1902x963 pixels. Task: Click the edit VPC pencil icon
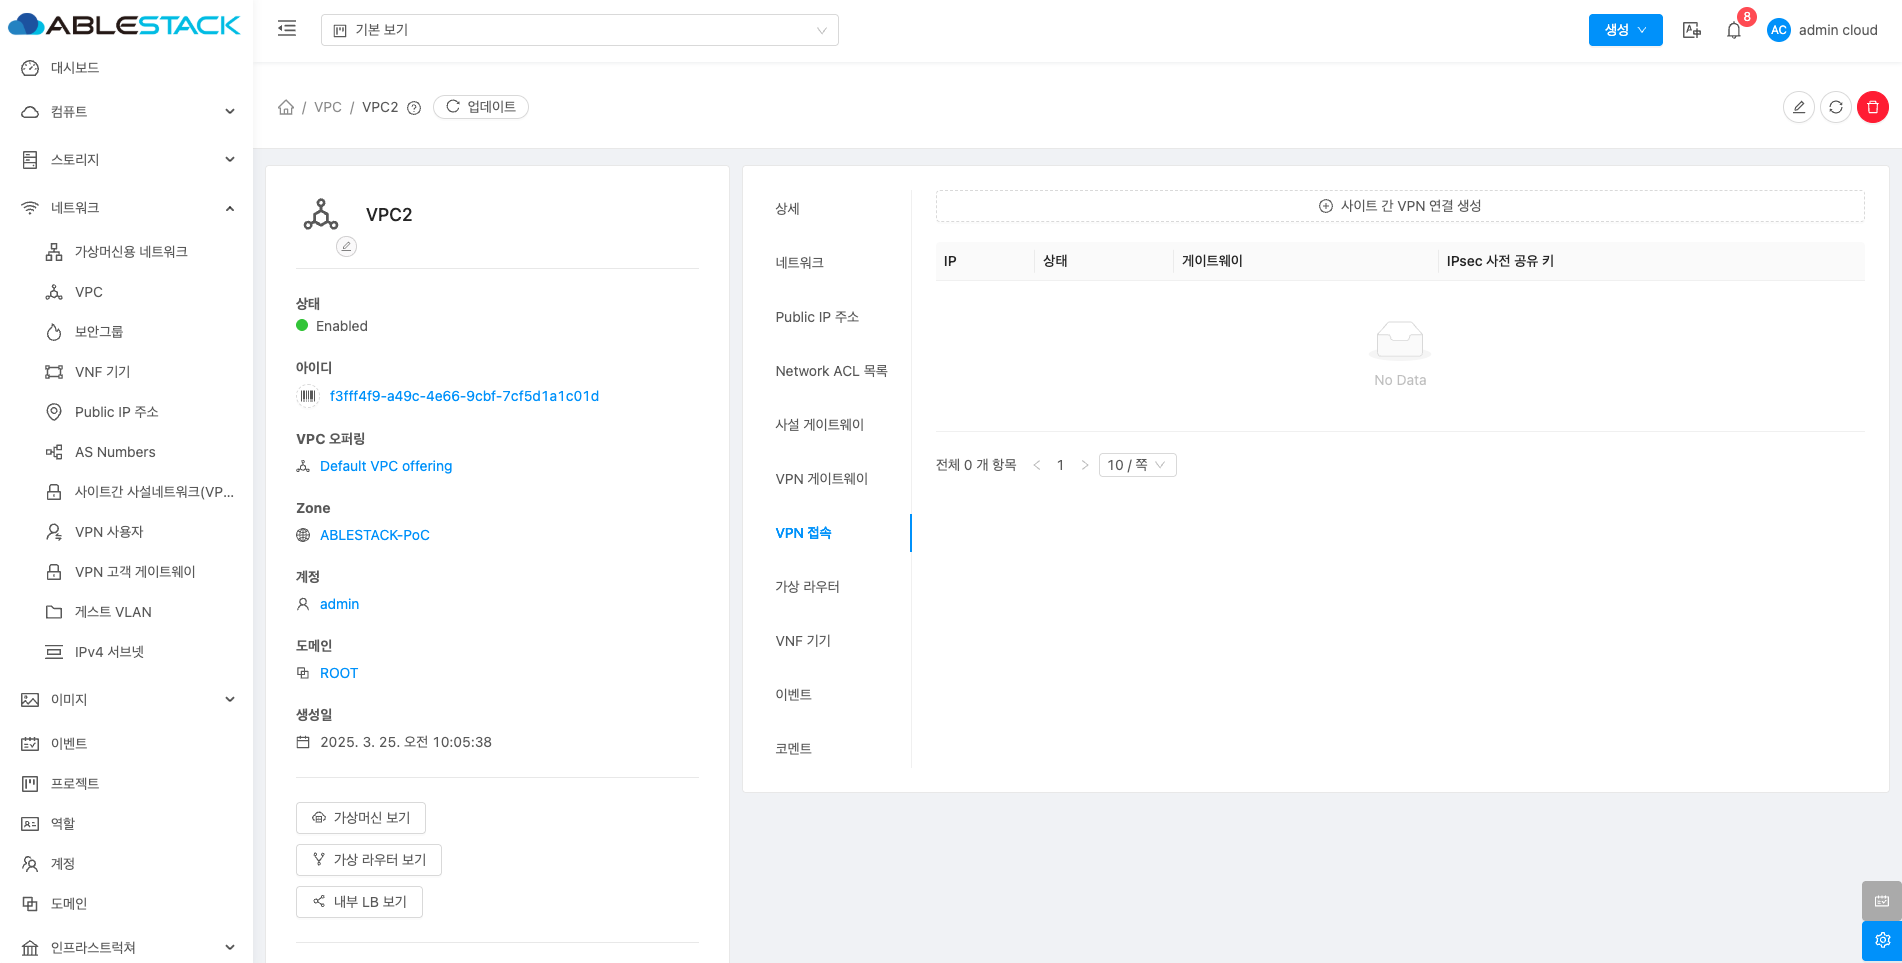tap(1798, 107)
